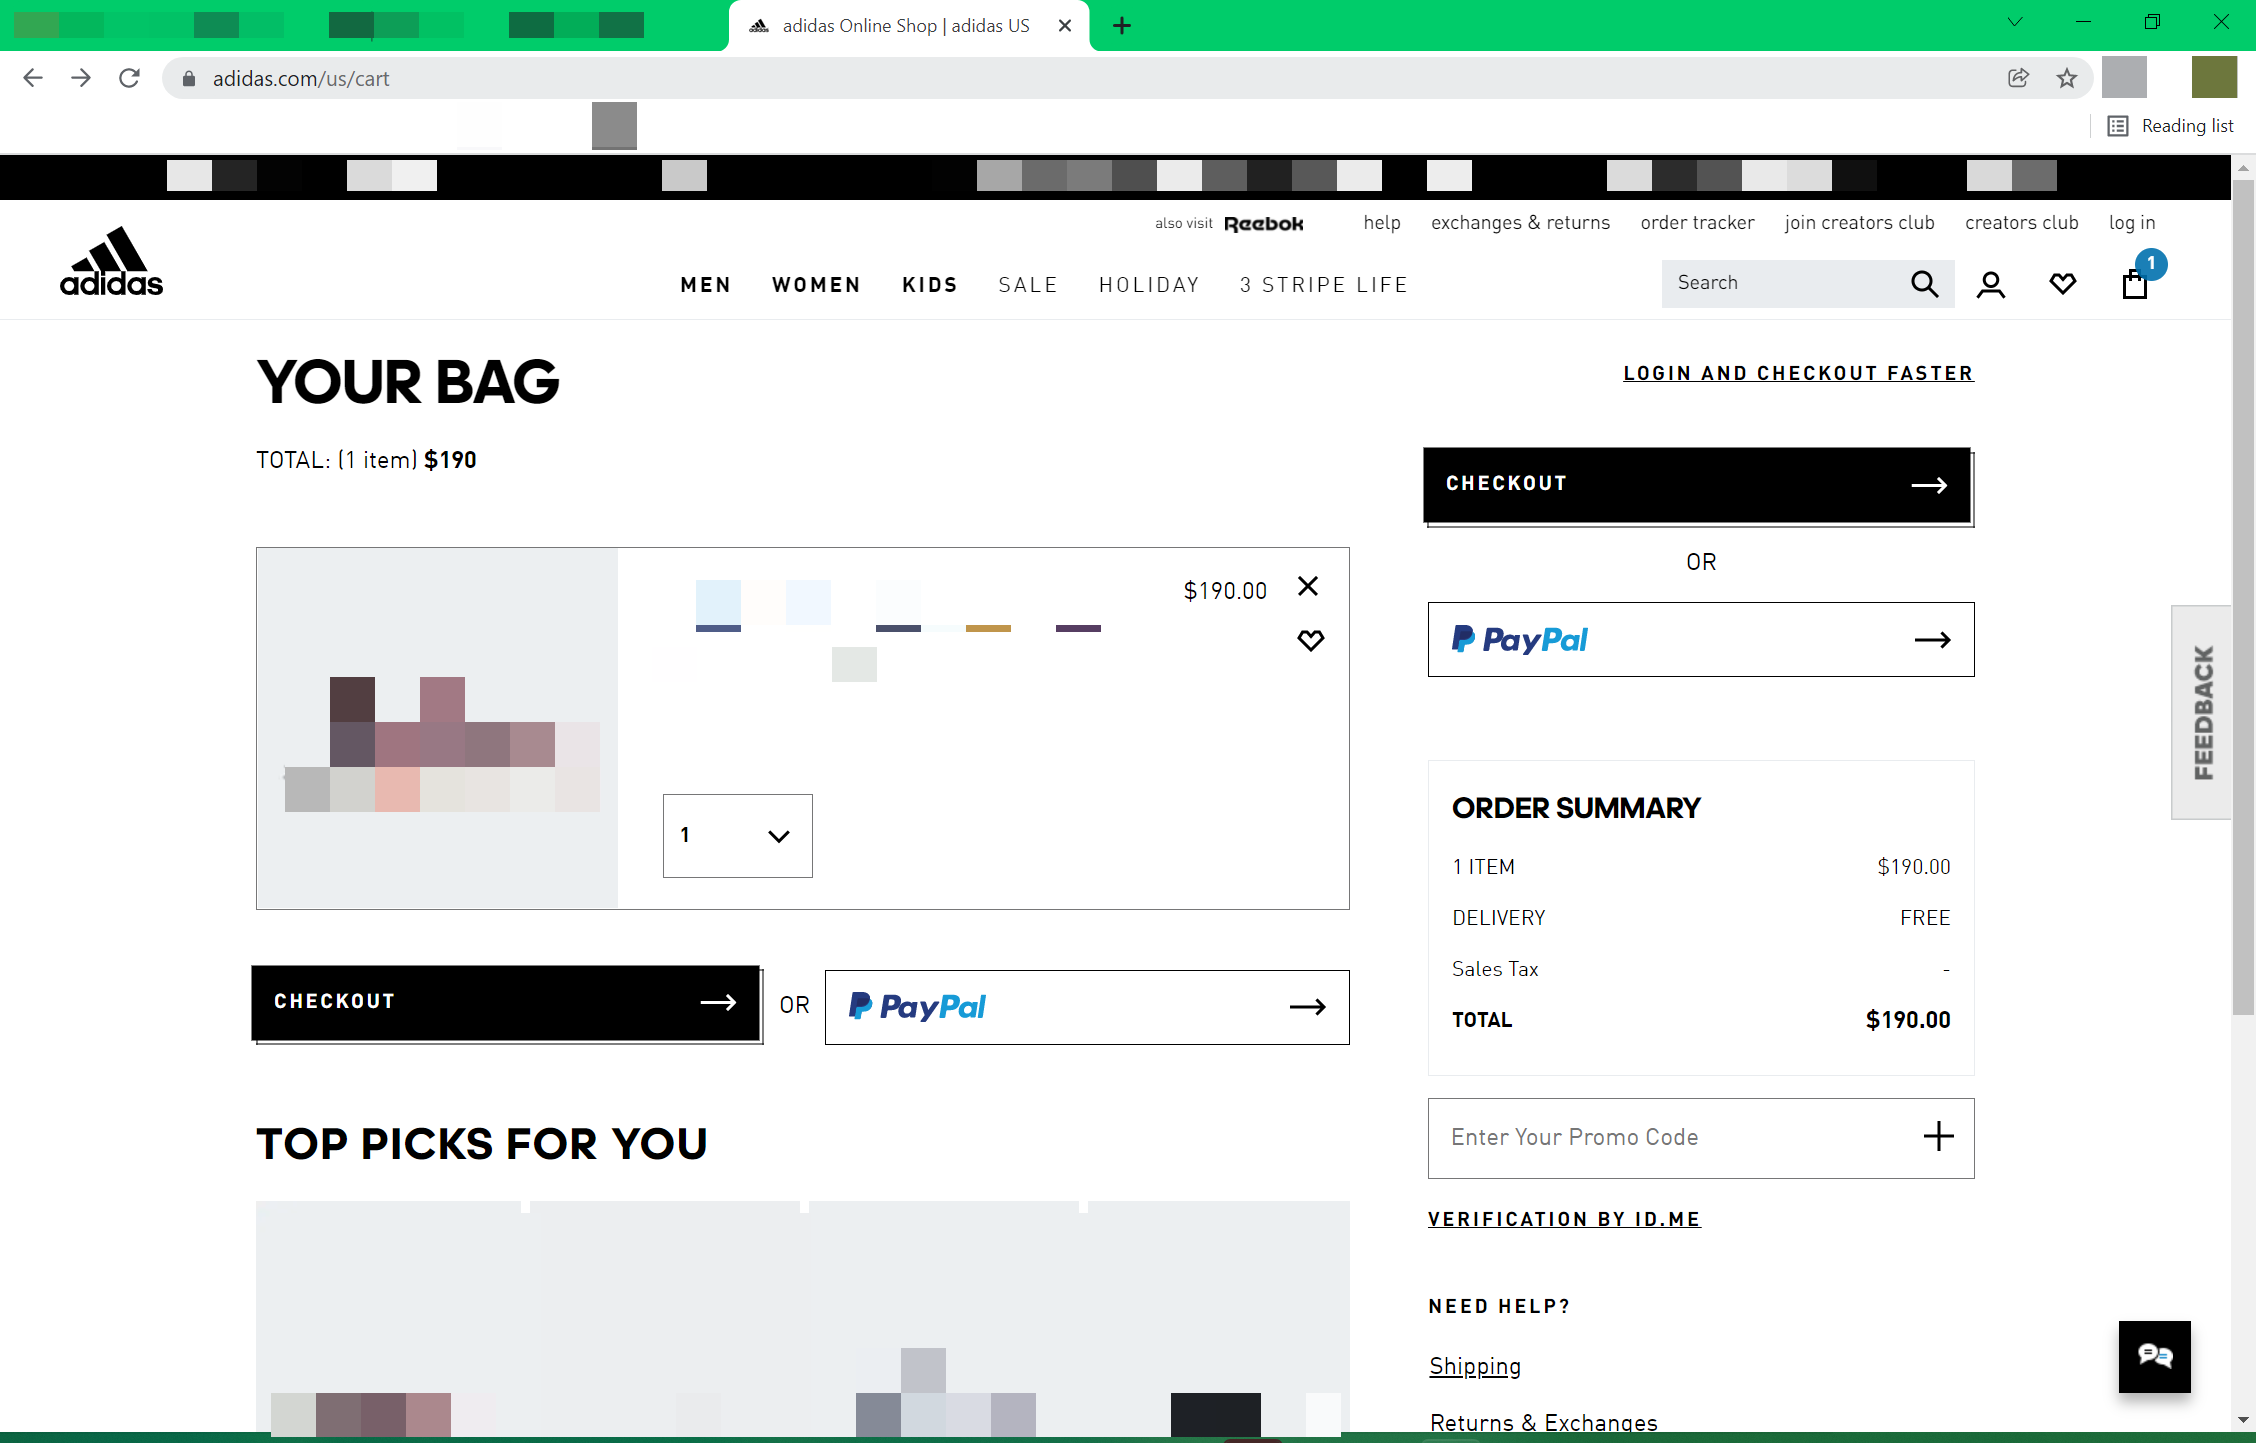Open the order tracker link

1697,223
